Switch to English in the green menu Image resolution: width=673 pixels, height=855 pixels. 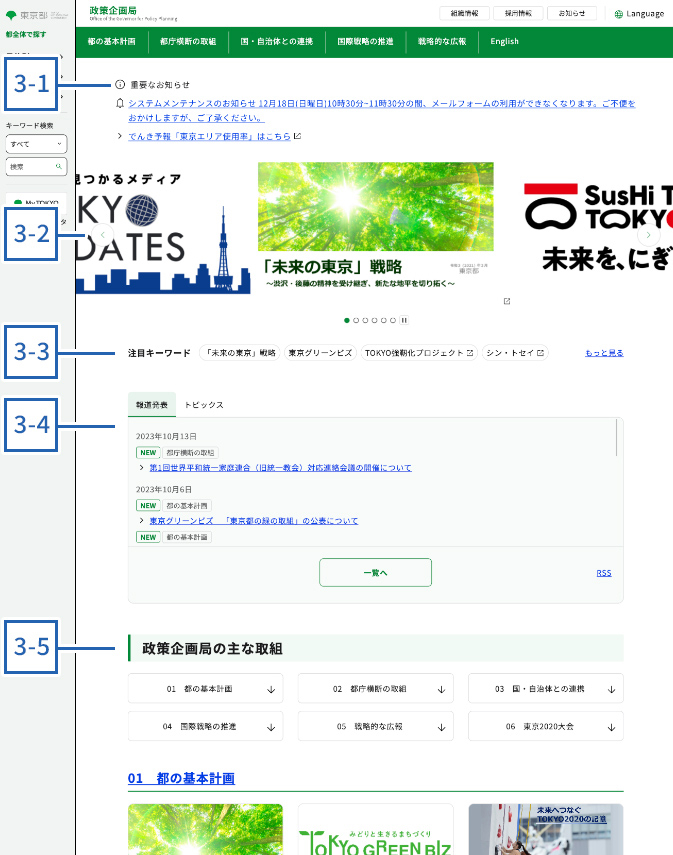[504, 41]
